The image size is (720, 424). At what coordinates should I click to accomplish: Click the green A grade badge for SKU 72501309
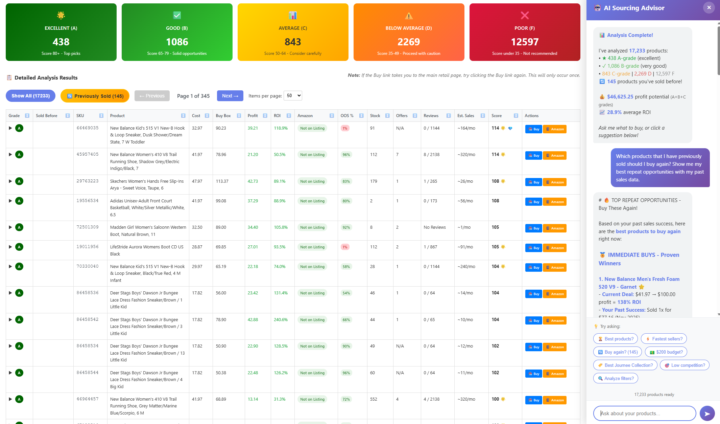(x=19, y=227)
